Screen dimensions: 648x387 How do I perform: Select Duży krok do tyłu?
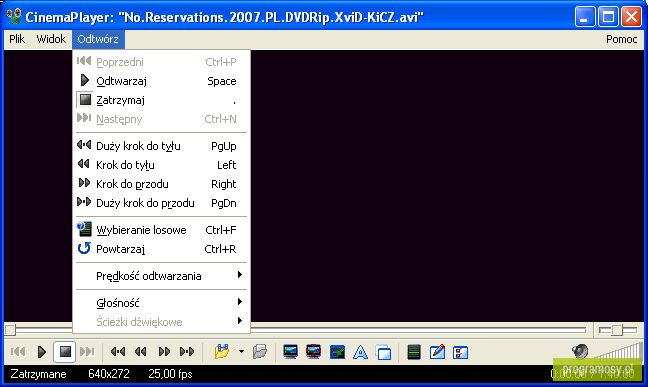pos(161,146)
